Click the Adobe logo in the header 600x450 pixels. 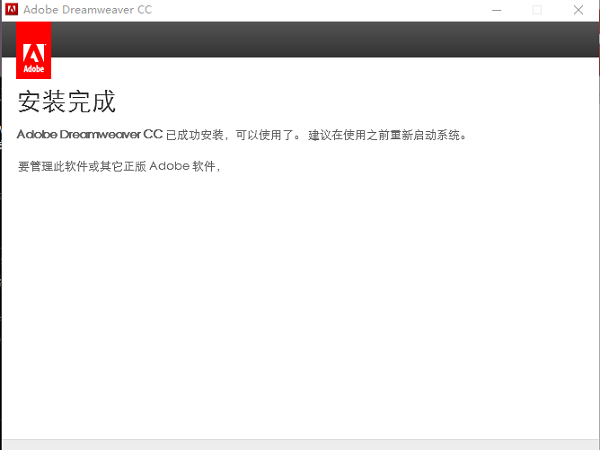34,51
